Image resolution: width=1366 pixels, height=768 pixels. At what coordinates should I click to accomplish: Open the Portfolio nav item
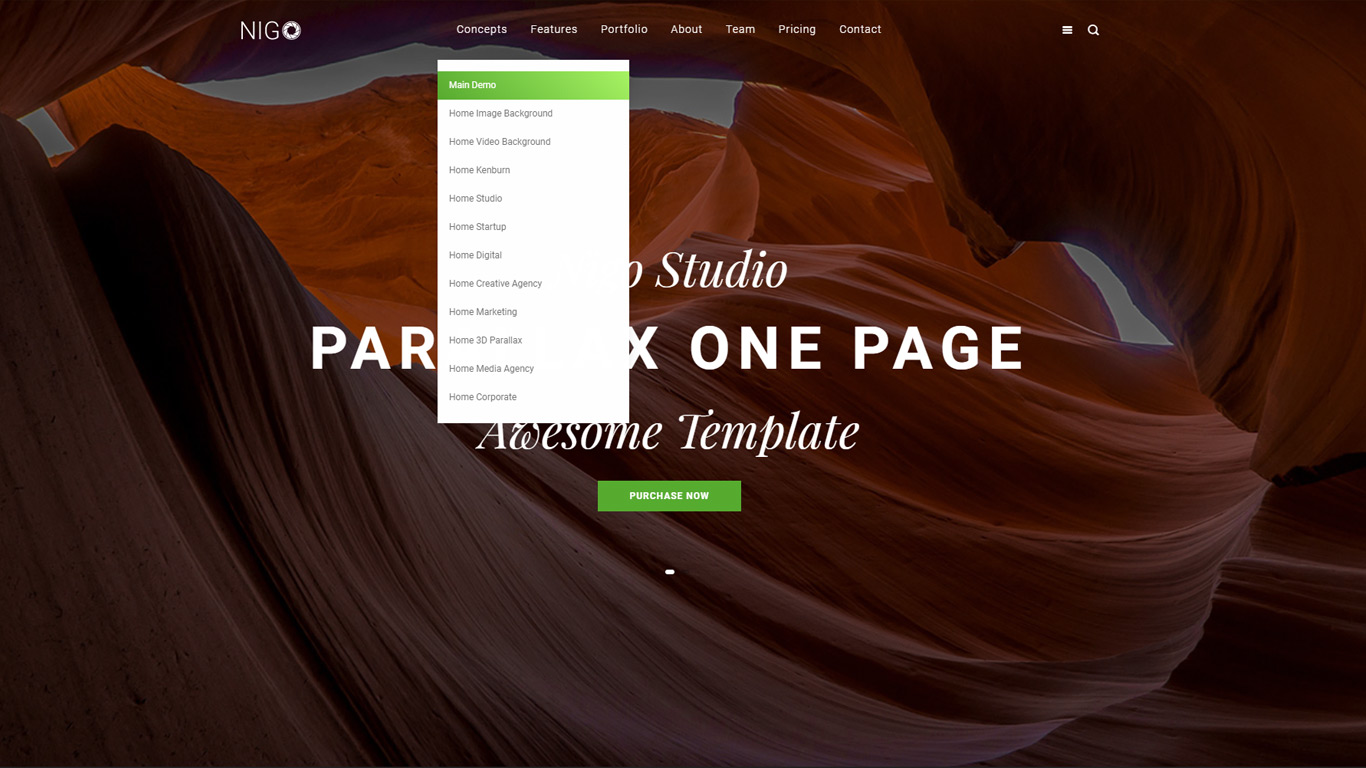pyautogui.click(x=624, y=29)
